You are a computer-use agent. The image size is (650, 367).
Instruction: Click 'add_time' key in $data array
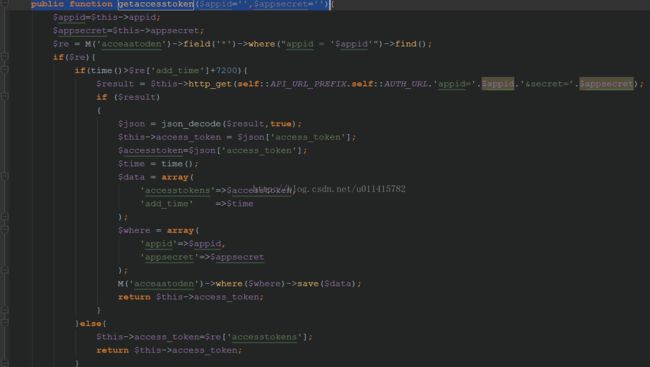click(167, 204)
